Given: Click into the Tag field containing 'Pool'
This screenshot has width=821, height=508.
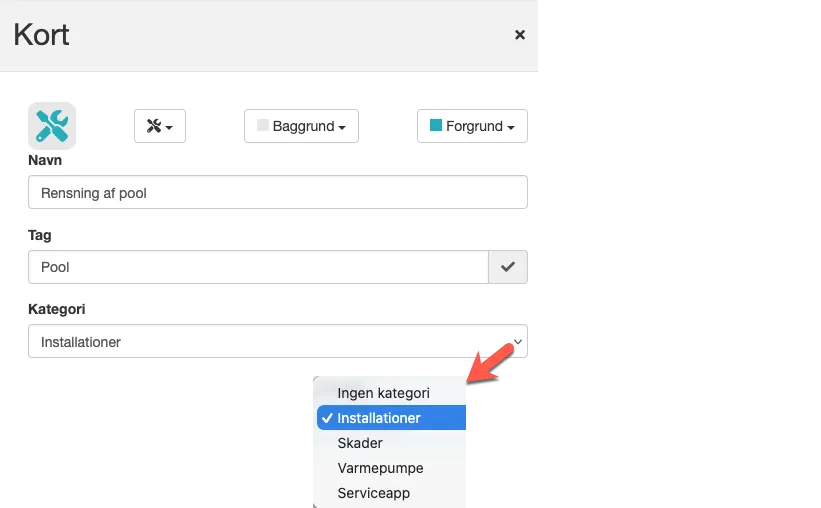Looking at the screenshot, I should (x=258, y=267).
